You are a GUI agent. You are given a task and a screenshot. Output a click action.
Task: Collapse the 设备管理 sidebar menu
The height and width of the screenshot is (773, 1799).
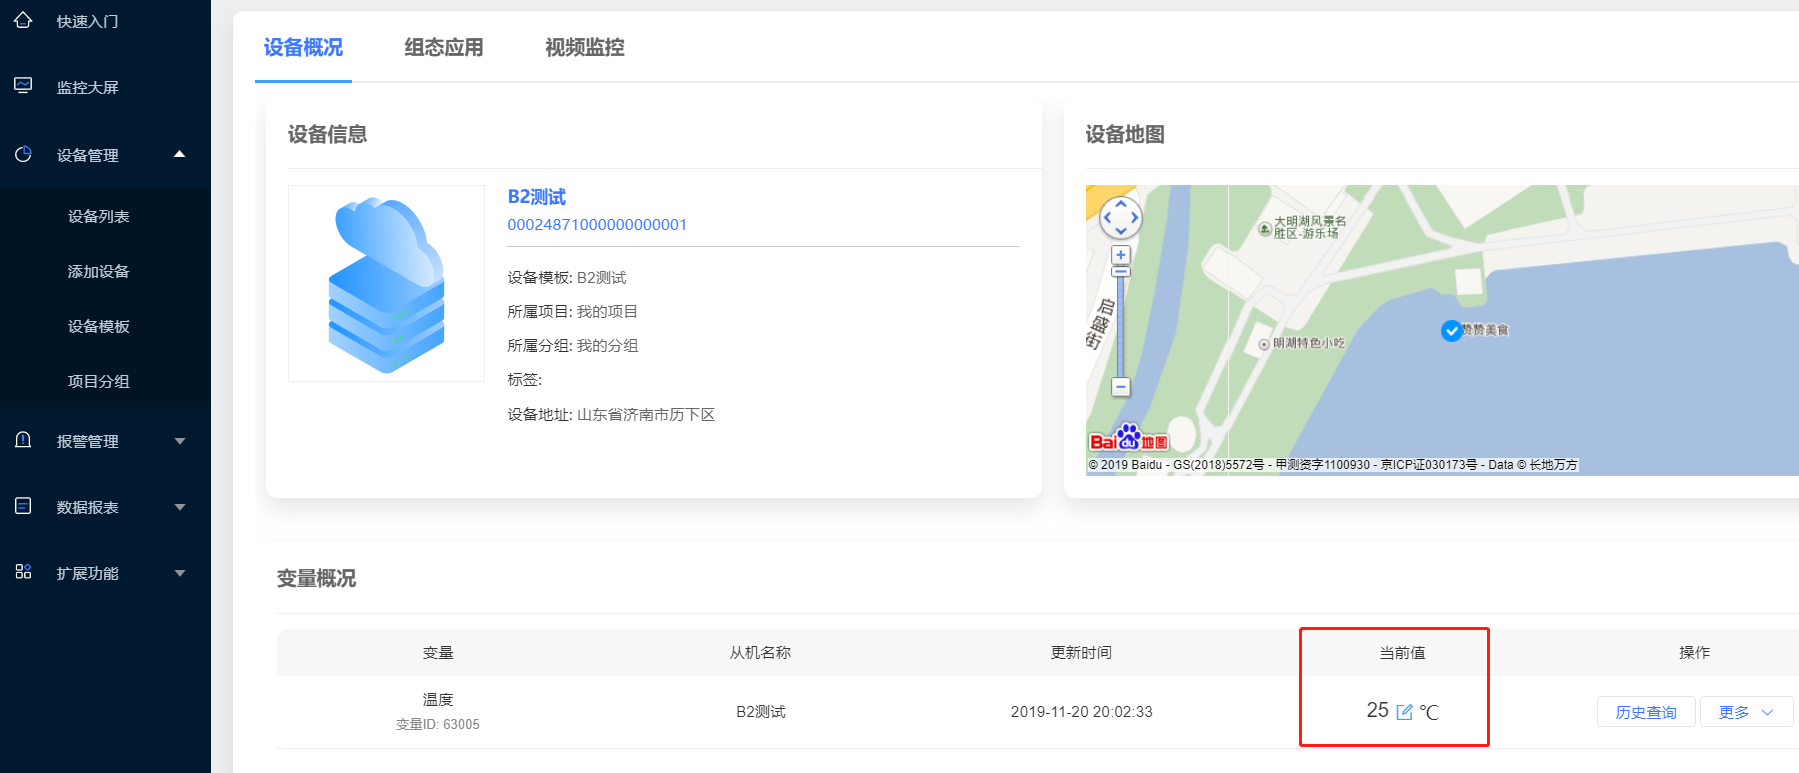click(x=180, y=154)
